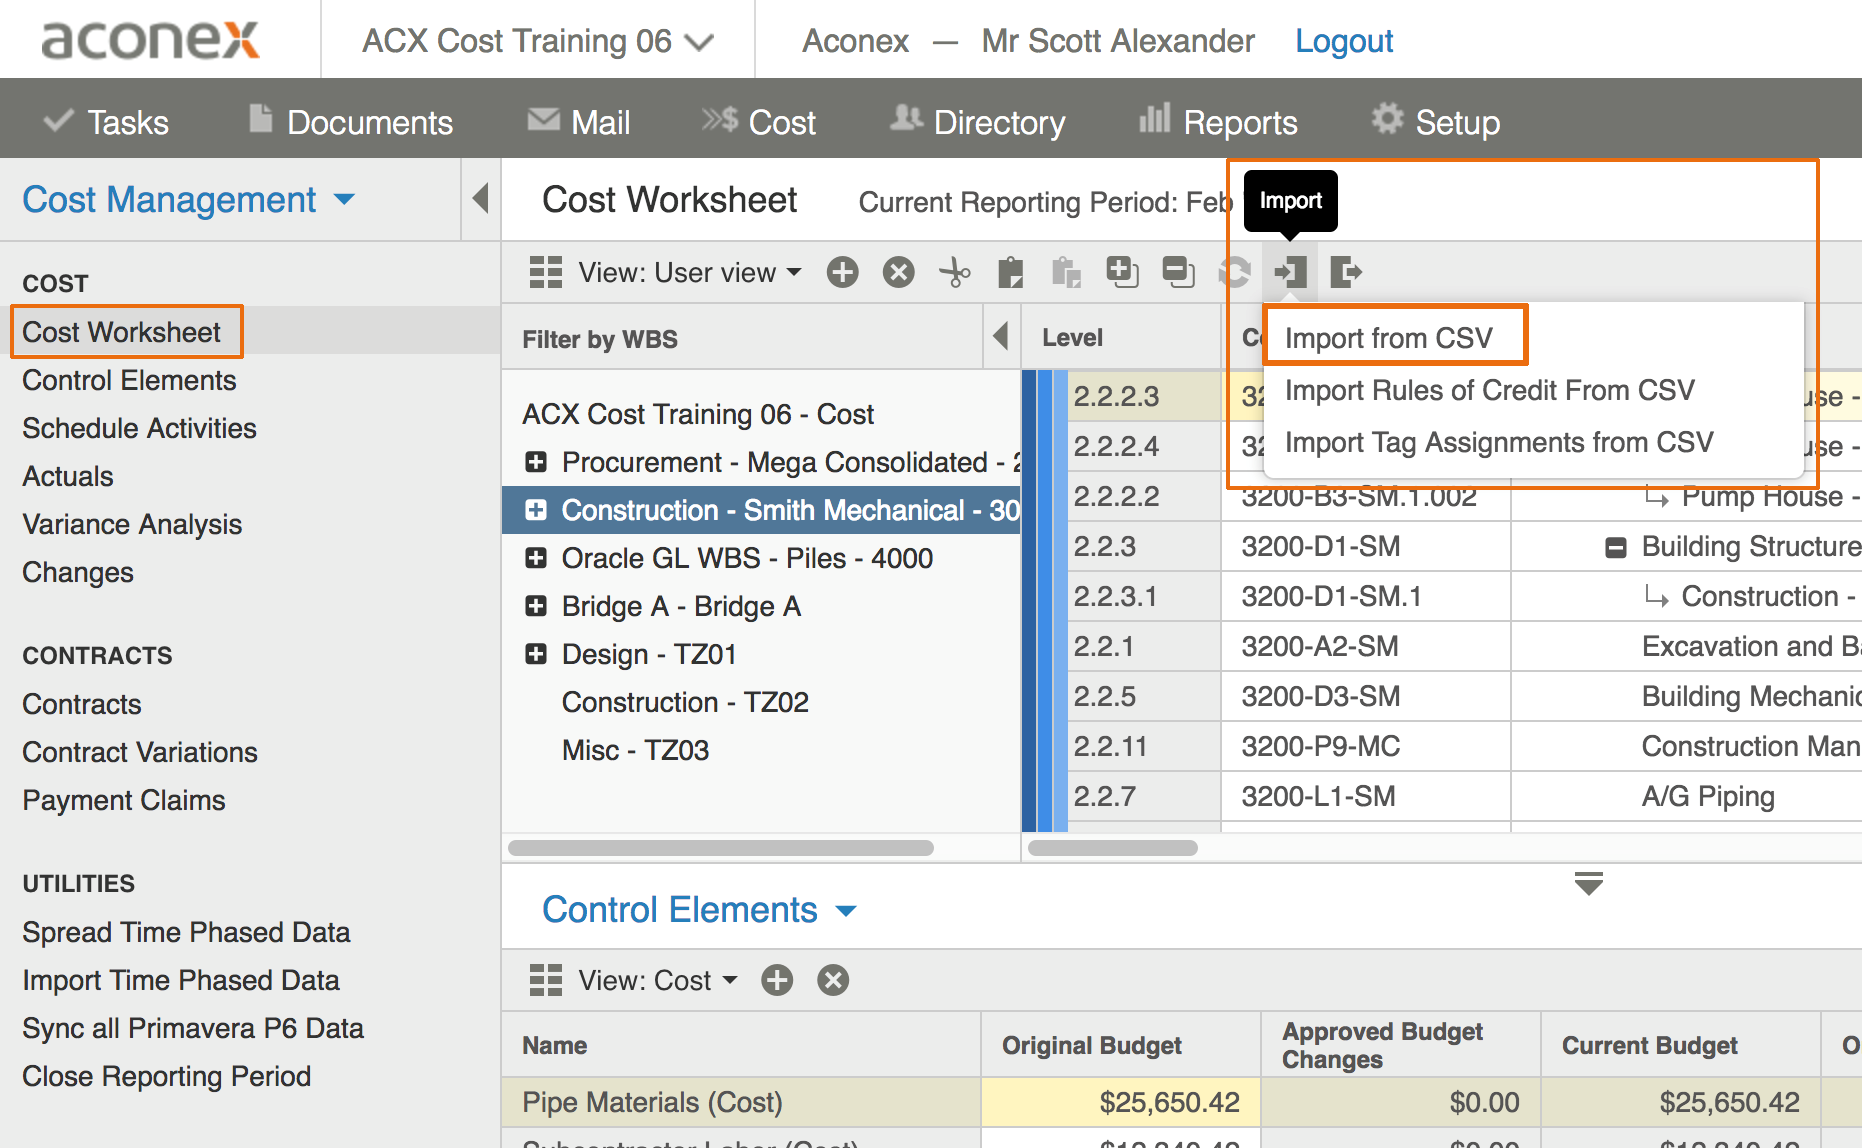Collapse the Filter by WBS panel arrow
Image resolution: width=1862 pixels, height=1148 pixels.
1000,336
